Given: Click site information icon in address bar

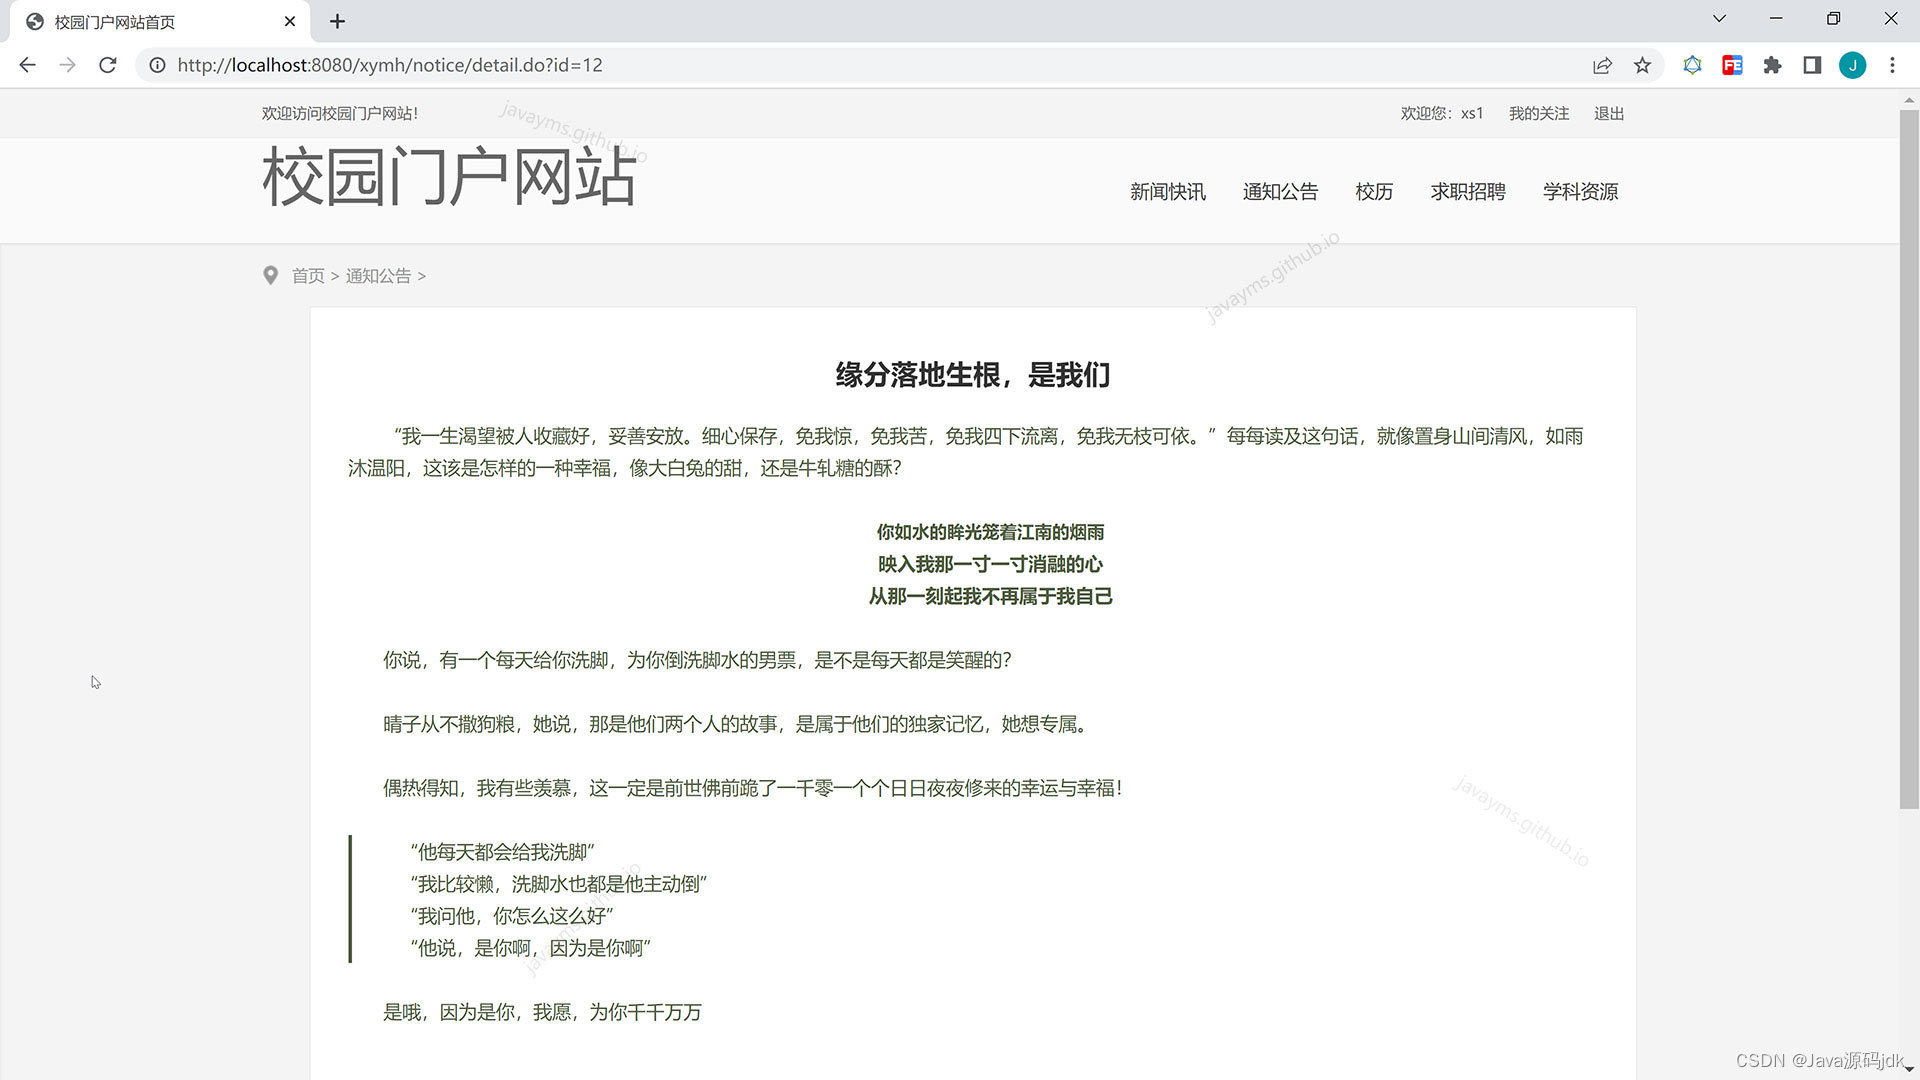Looking at the screenshot, I should [x=157, y=65].
